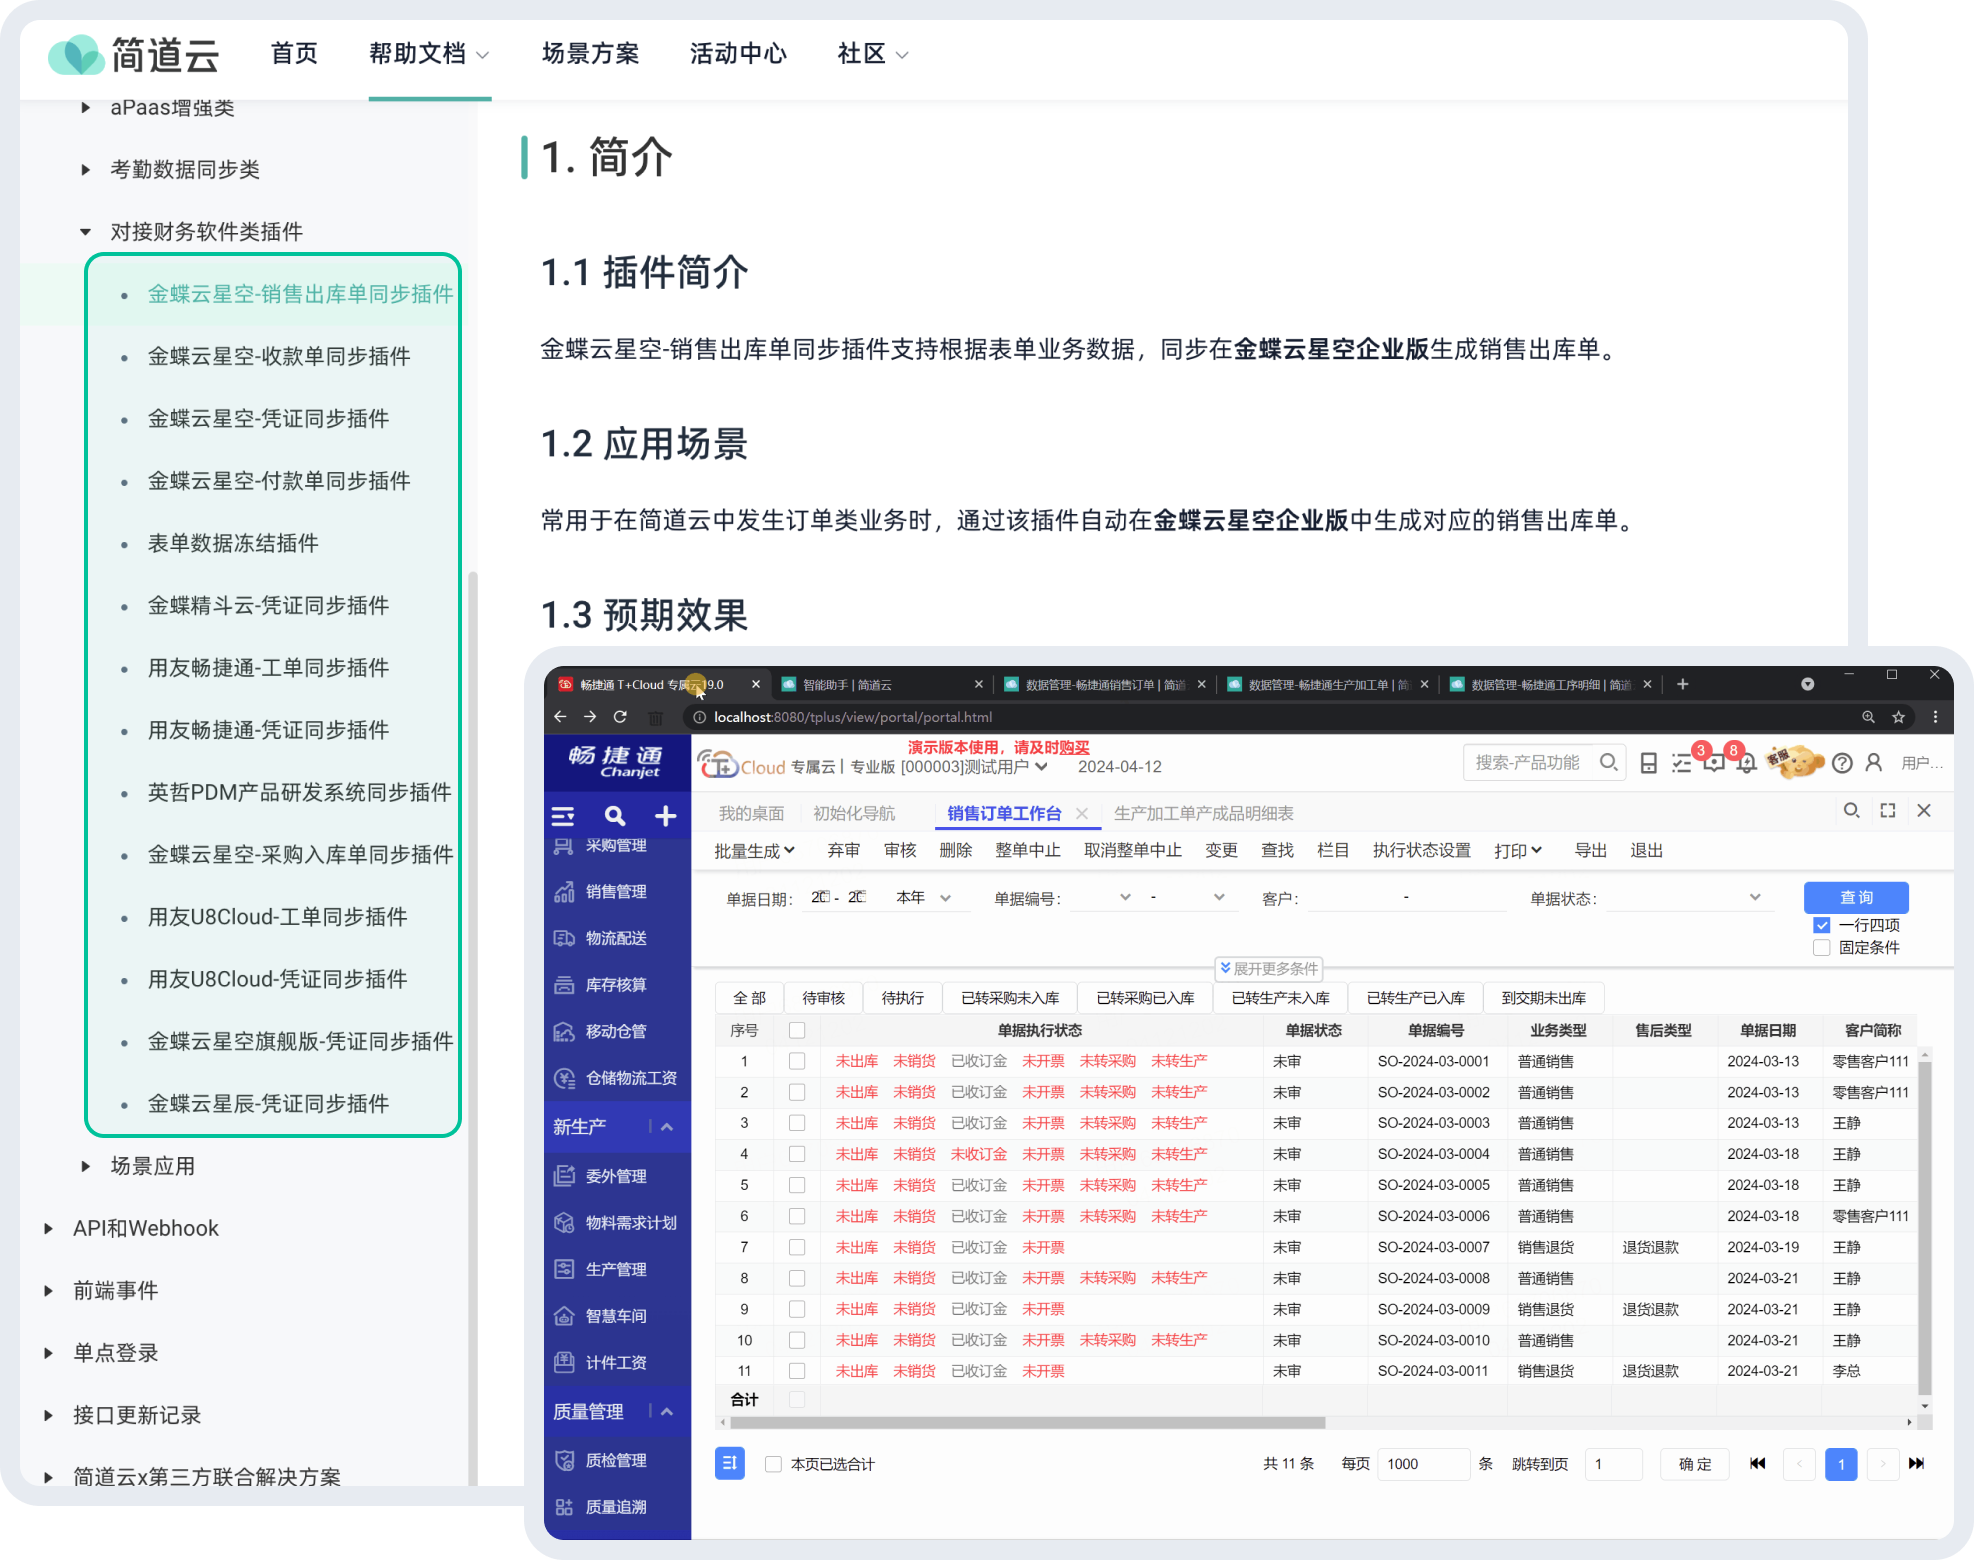Click the 搜索-产品功能 search field
1974x1560 pixels.
pyautogui.click(x=1528, y=763)
